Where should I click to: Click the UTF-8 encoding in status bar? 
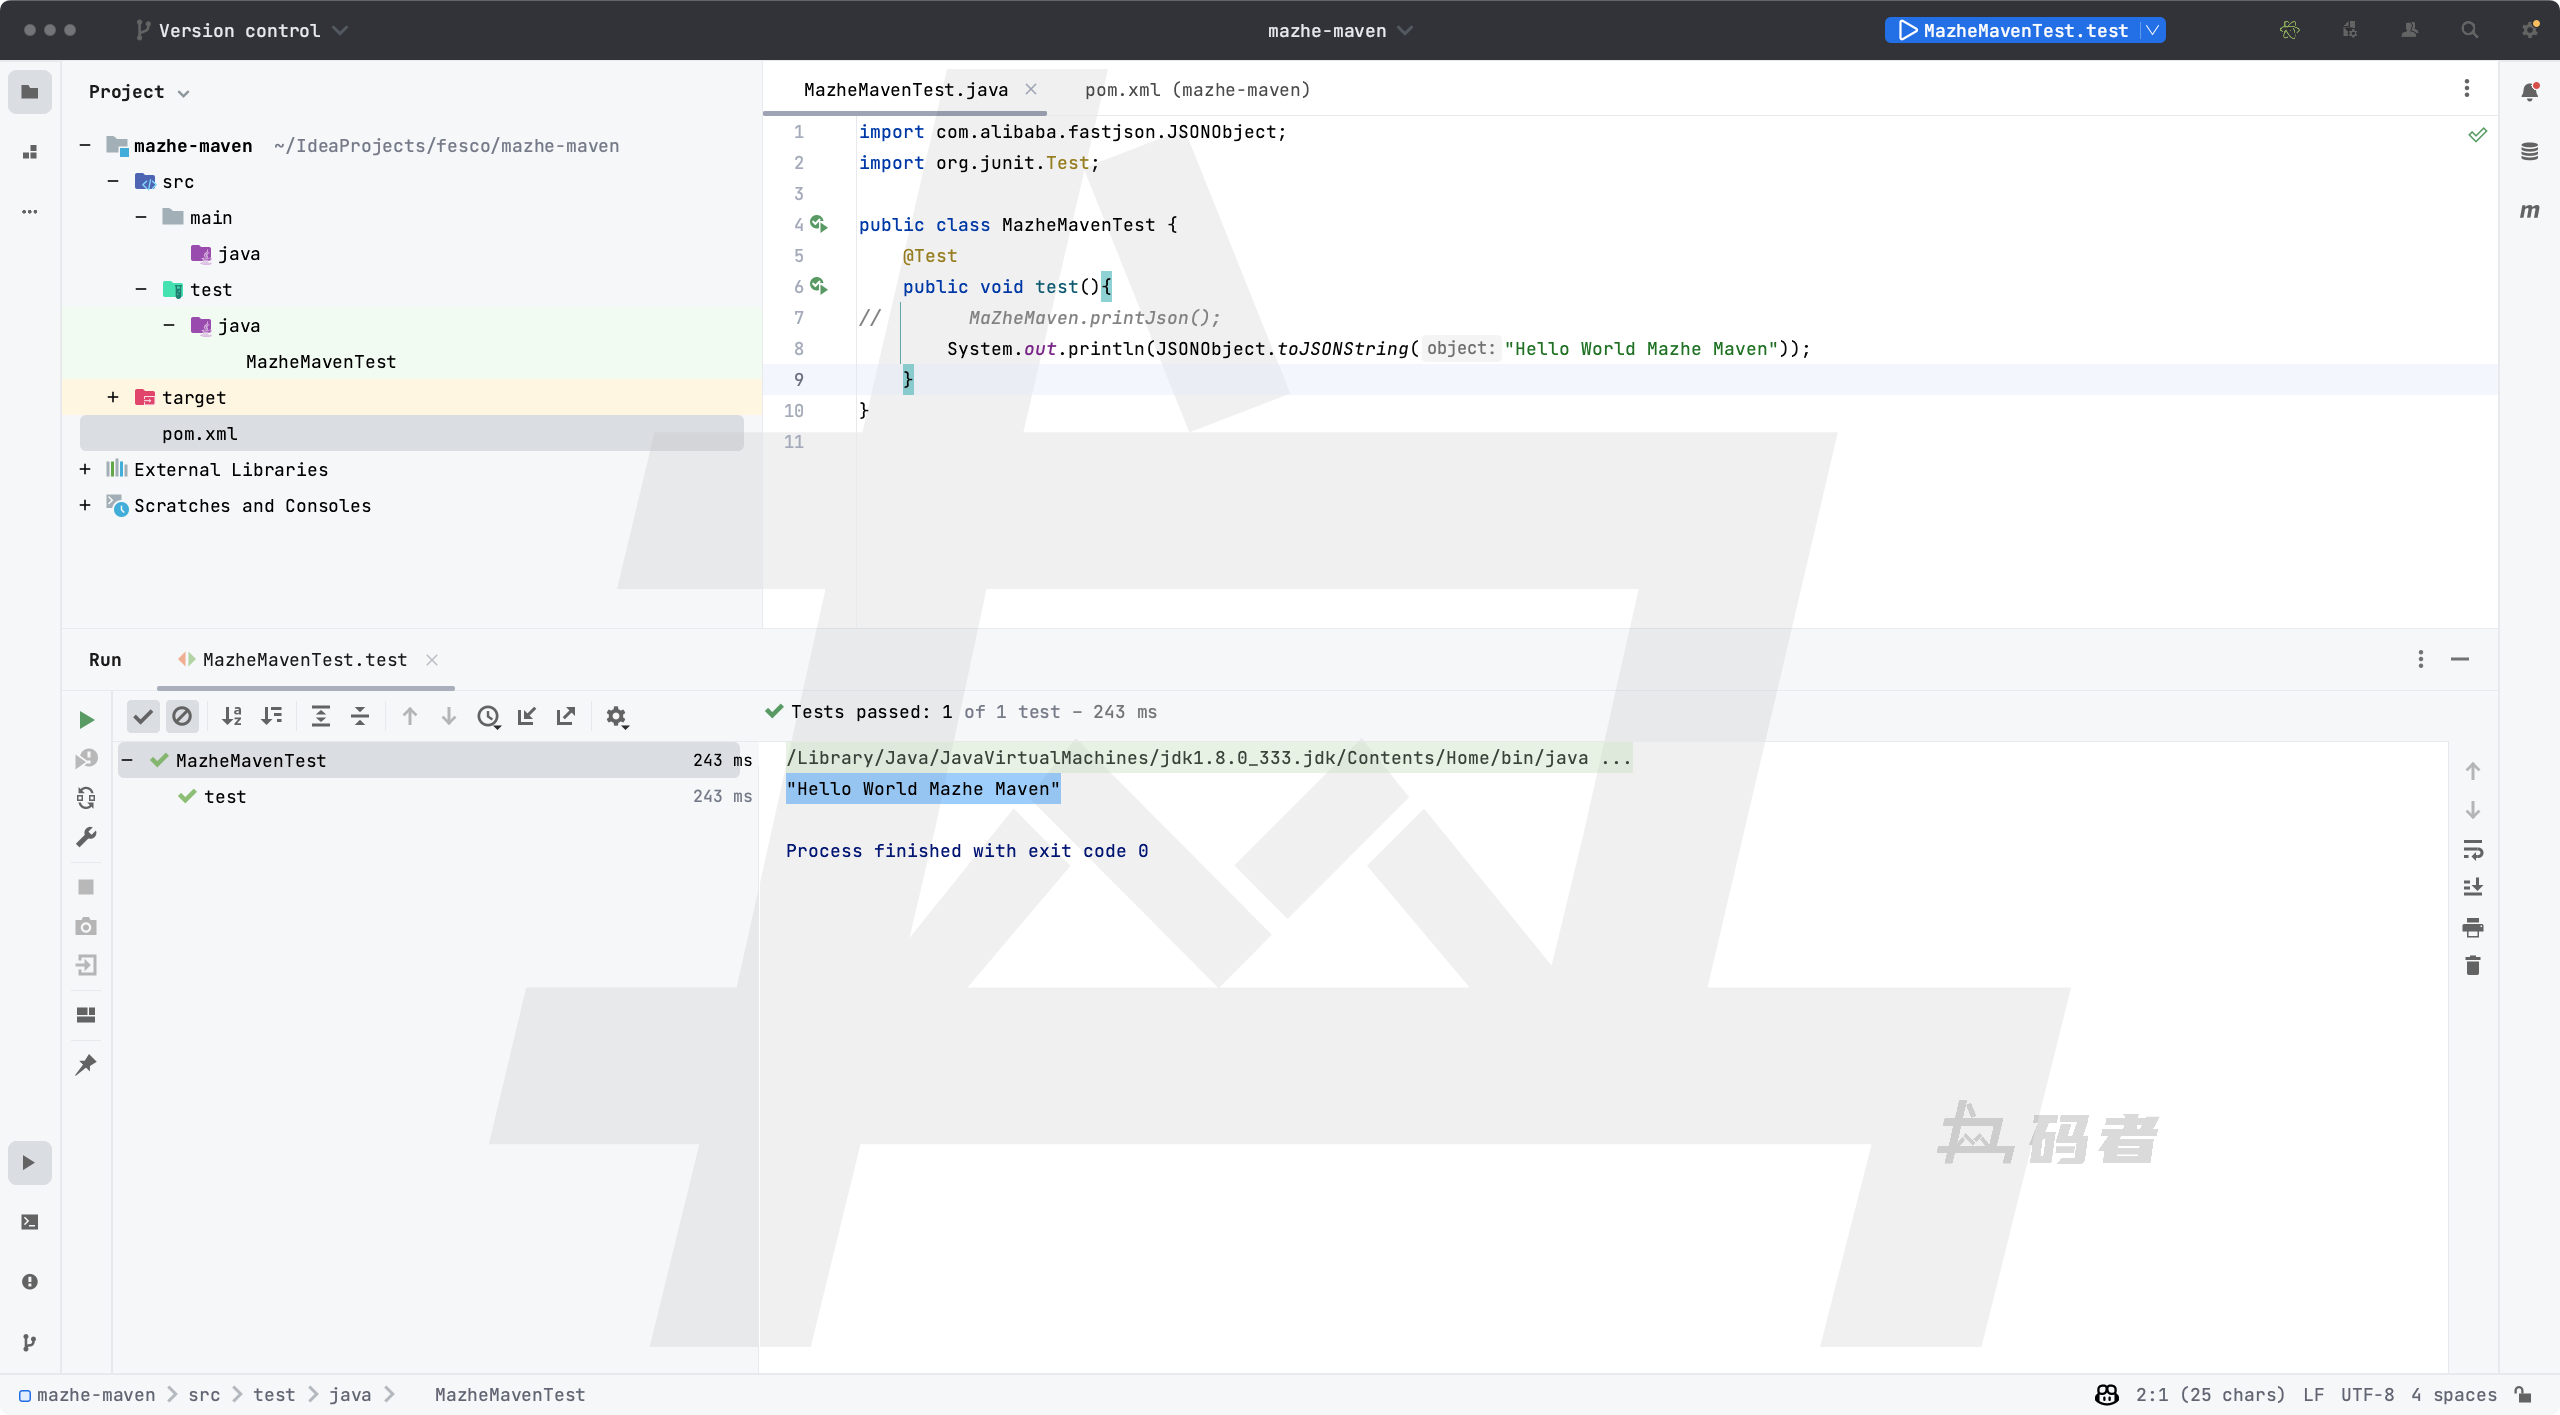(2367, 1395)
